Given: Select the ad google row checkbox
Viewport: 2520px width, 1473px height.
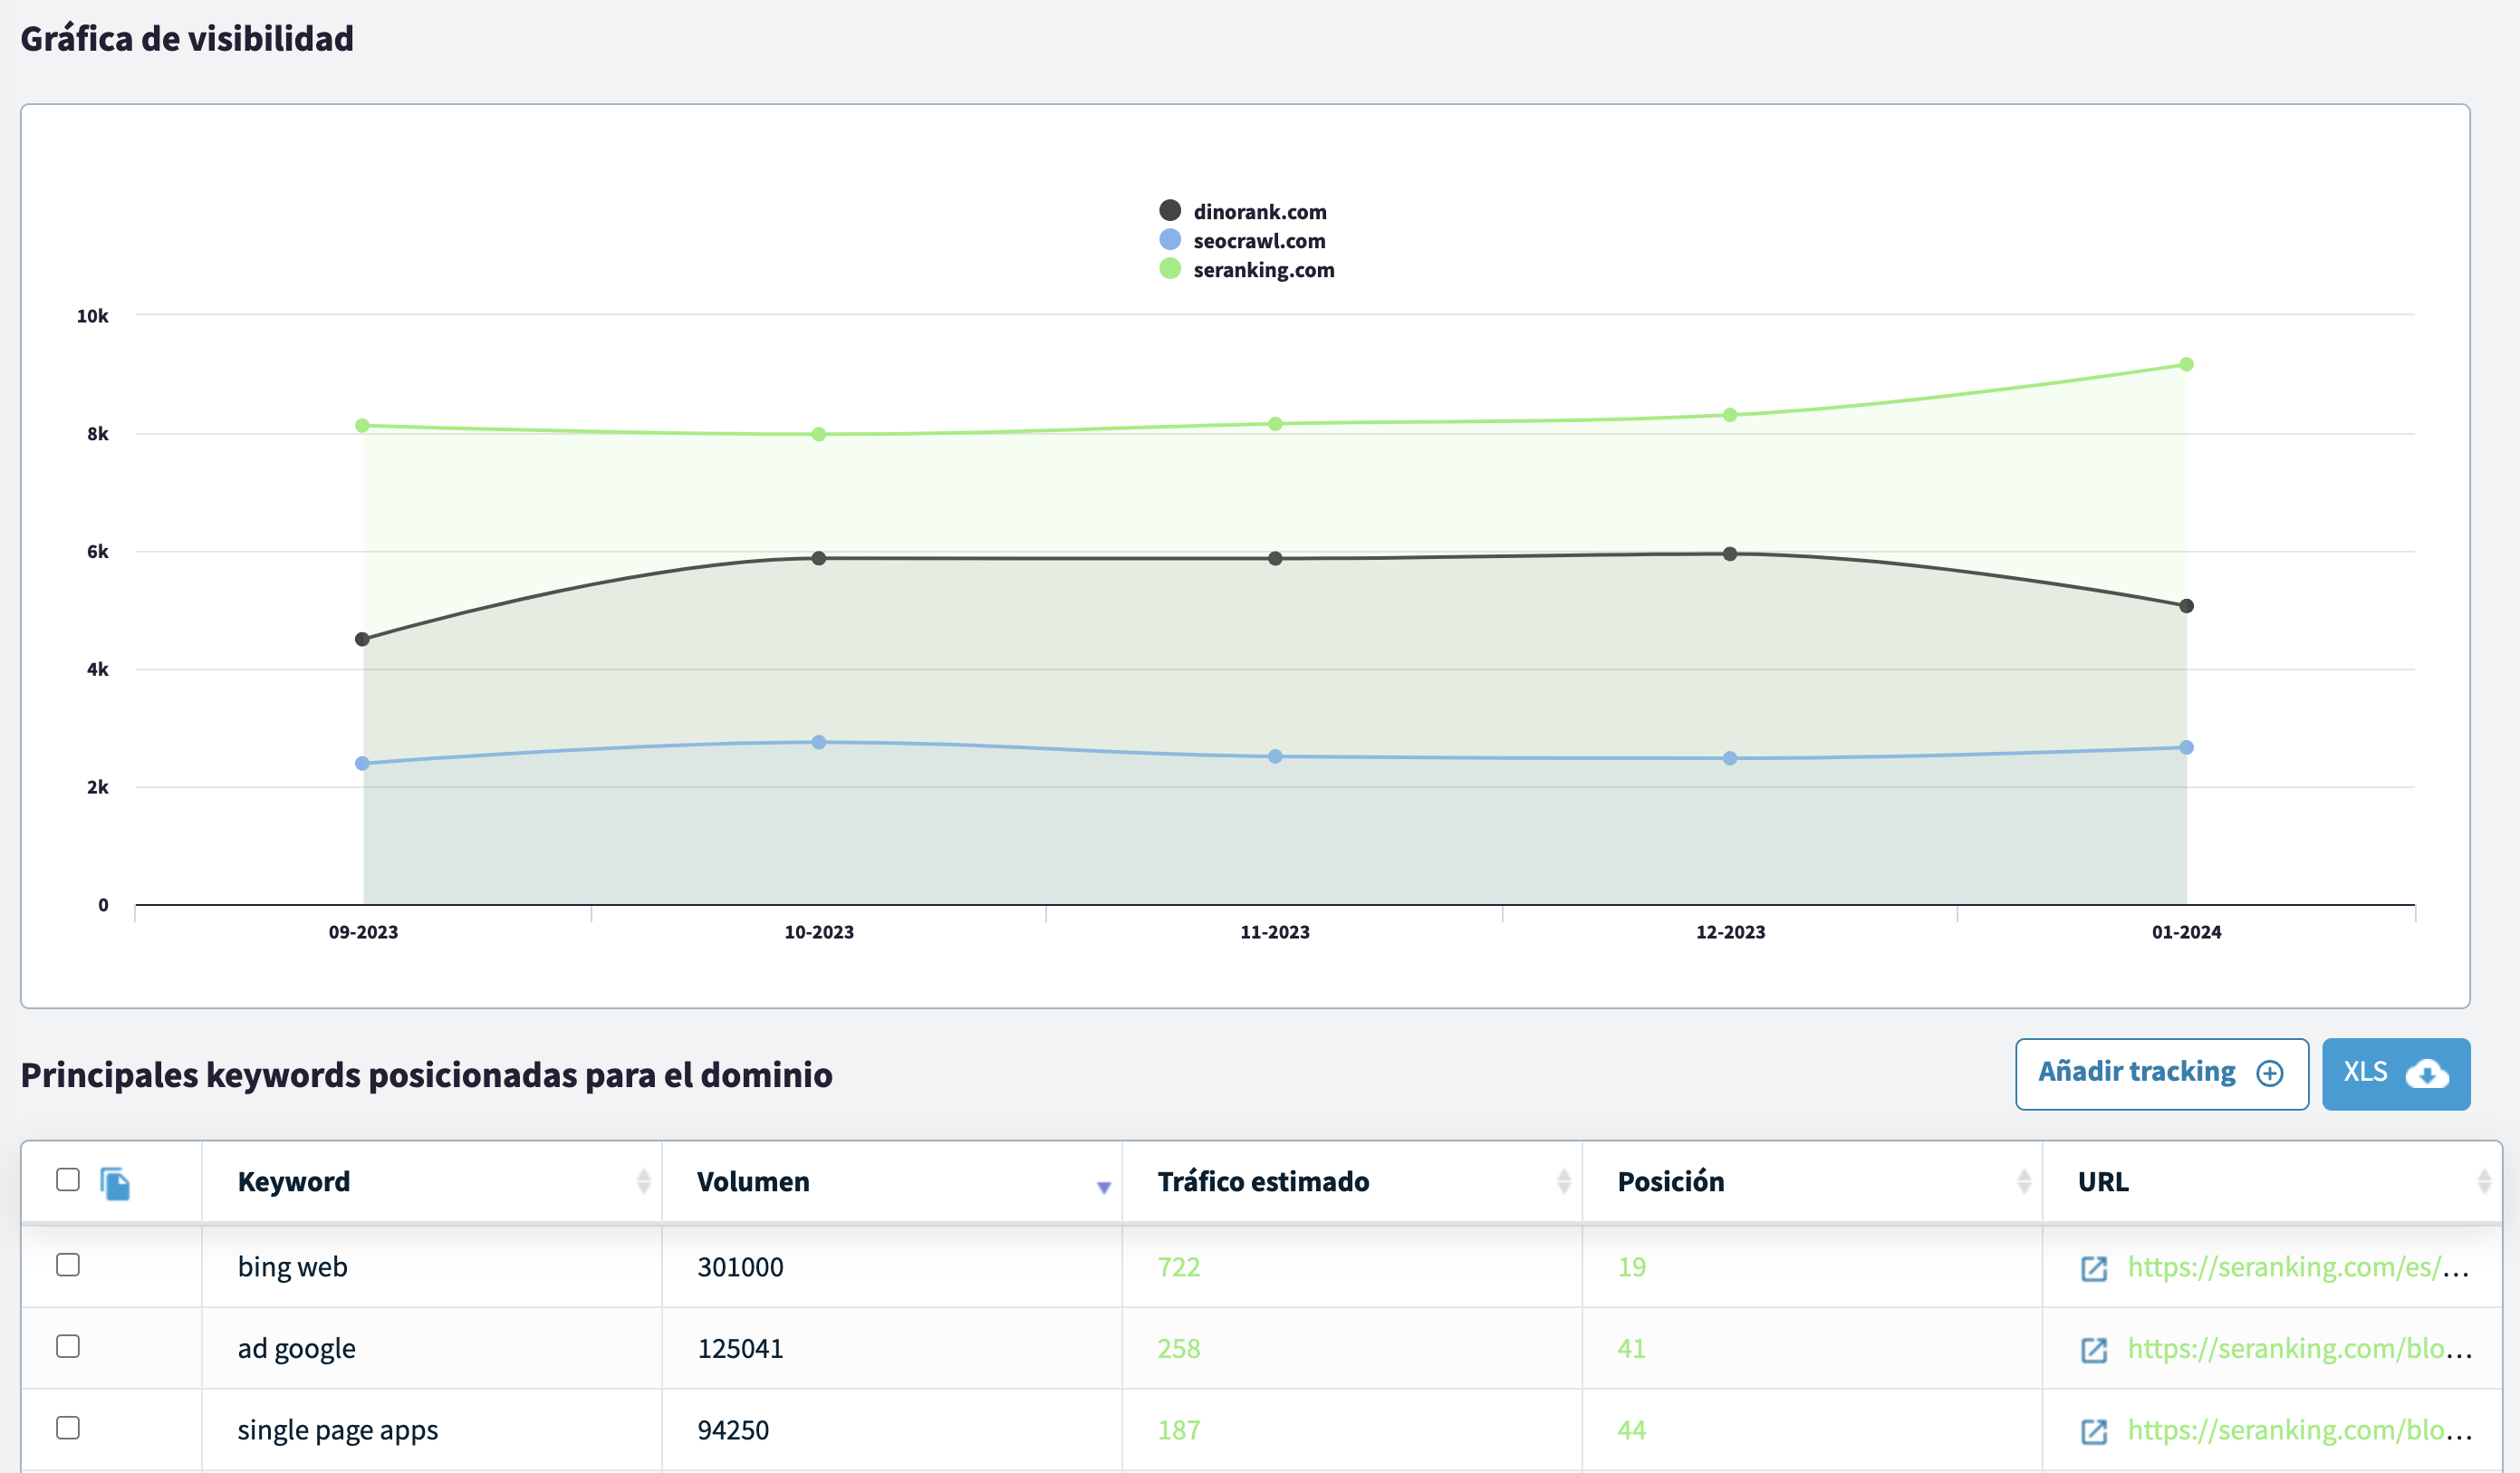Looking at the screenshot, I should pos(68,1346).
